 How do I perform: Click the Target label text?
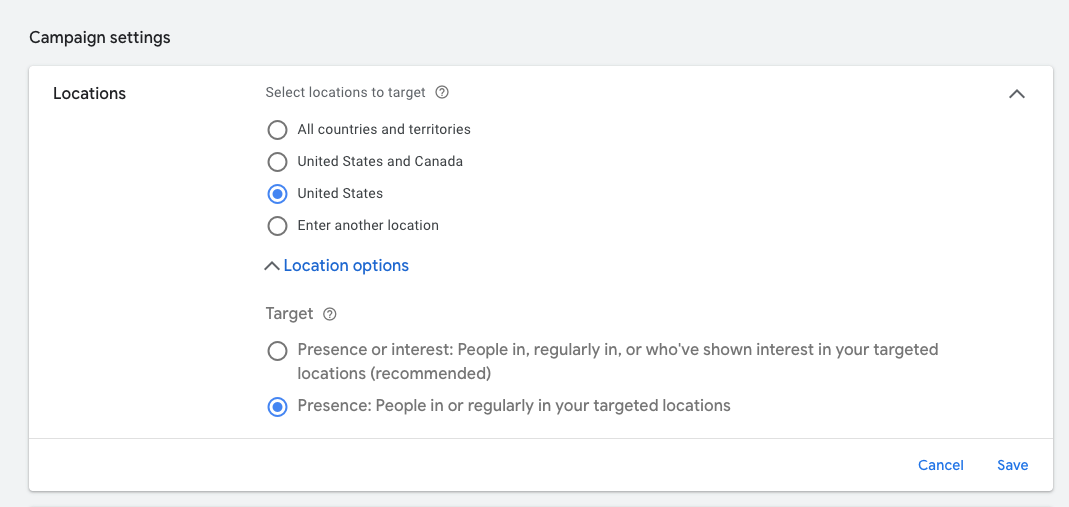[x=289, y=313]
